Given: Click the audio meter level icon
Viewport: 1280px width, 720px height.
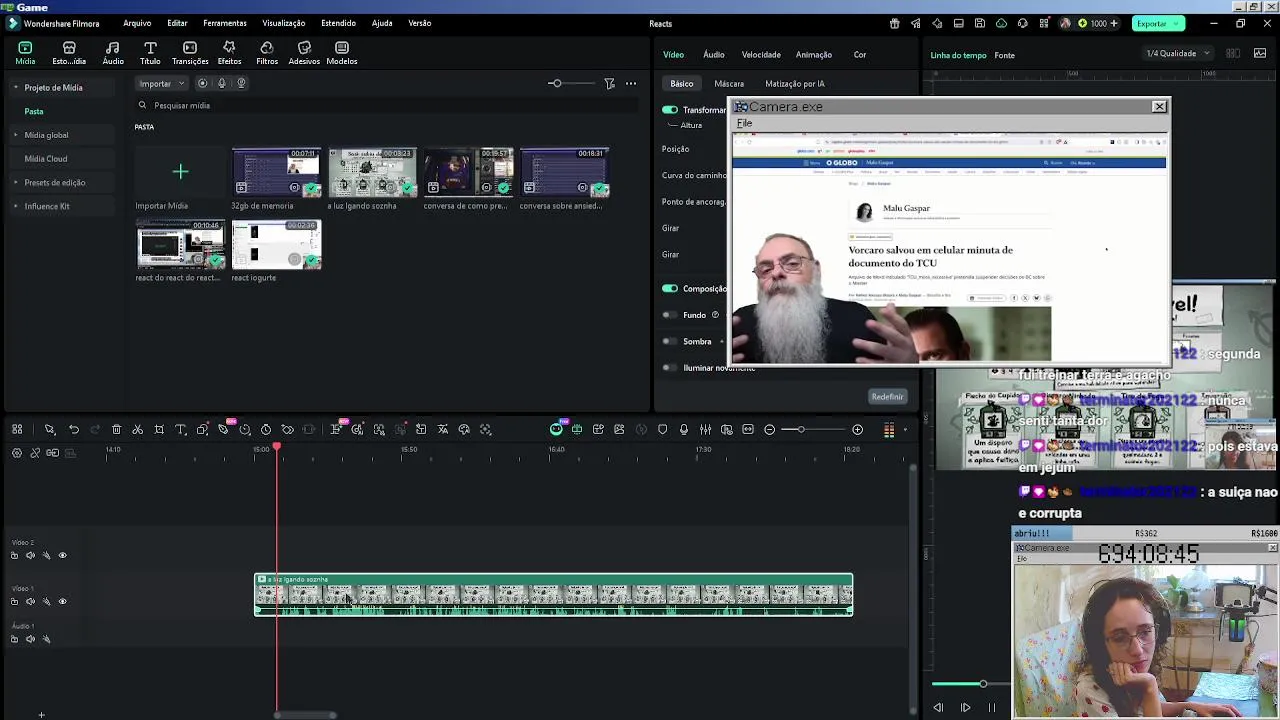Looking at the screenshot, I should click(x=889, y=430).
